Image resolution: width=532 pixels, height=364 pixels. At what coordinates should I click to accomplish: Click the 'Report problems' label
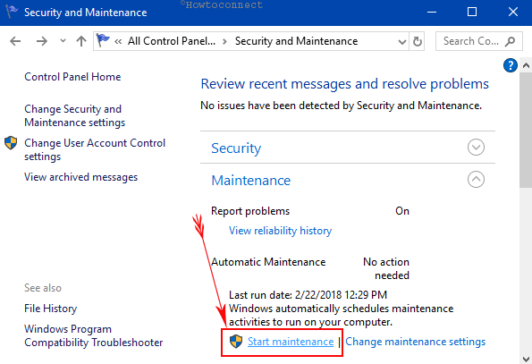(250, 211)
